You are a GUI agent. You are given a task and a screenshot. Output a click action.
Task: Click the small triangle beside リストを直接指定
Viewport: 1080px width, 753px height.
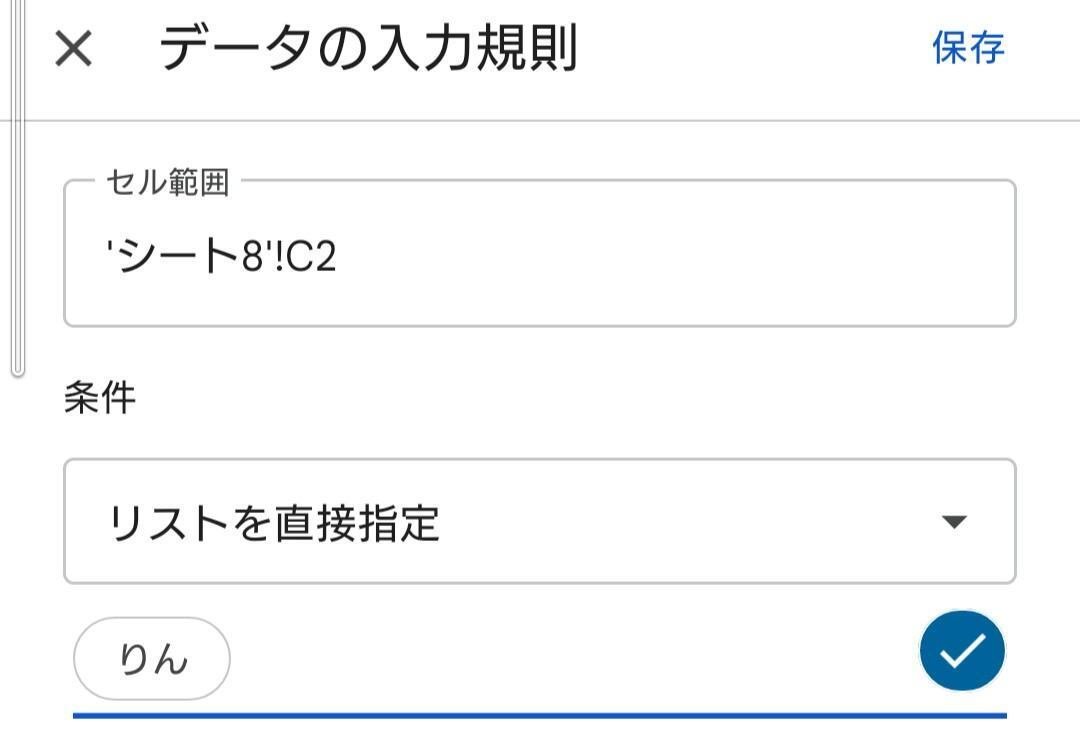click(x=954, y=522)
